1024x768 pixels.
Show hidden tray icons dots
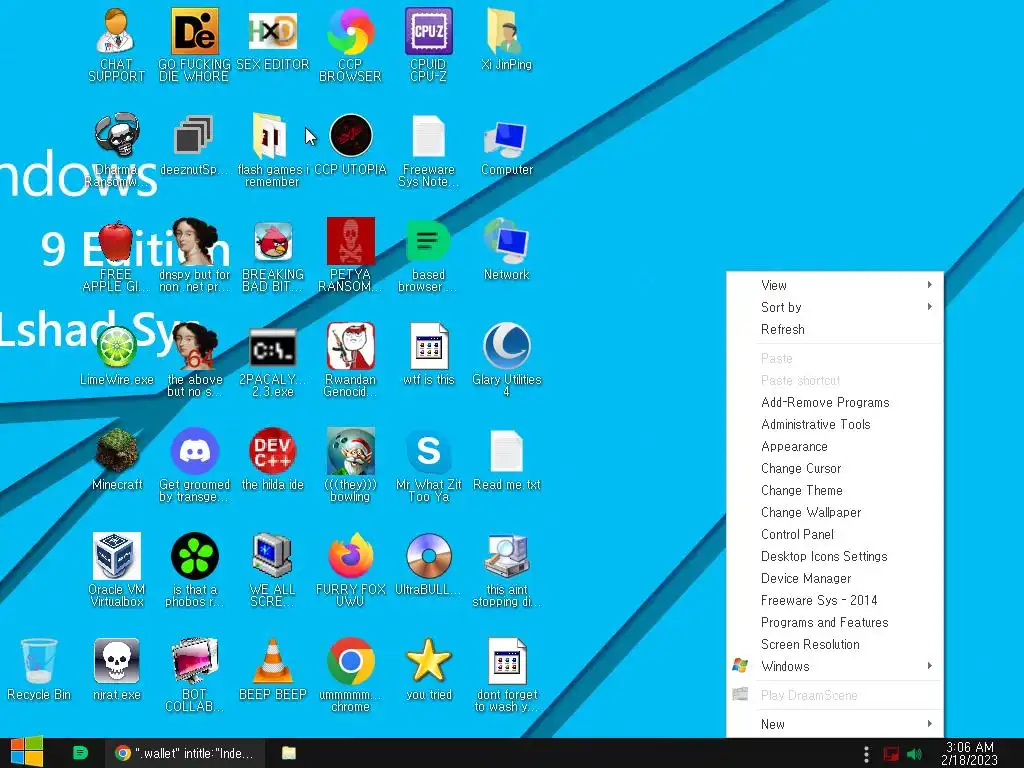[x=866, y=754]
